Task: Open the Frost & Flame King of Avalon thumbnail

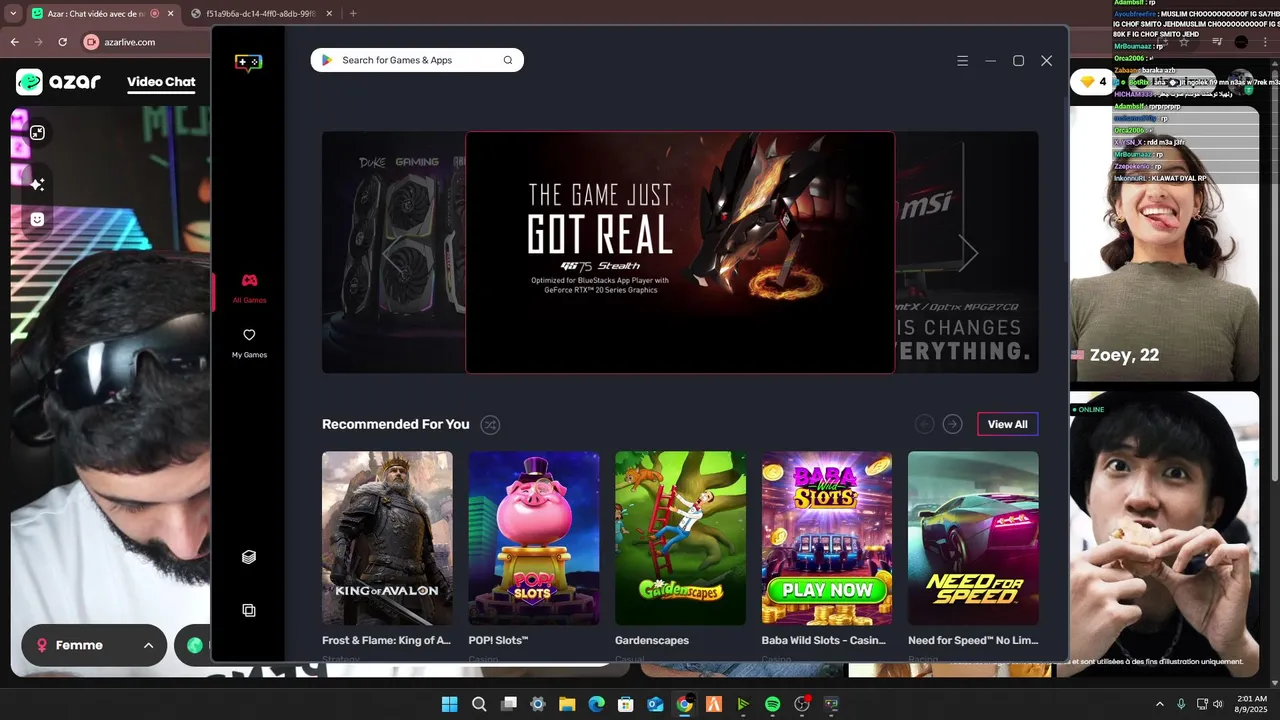Action: click(x=387, y=539)
